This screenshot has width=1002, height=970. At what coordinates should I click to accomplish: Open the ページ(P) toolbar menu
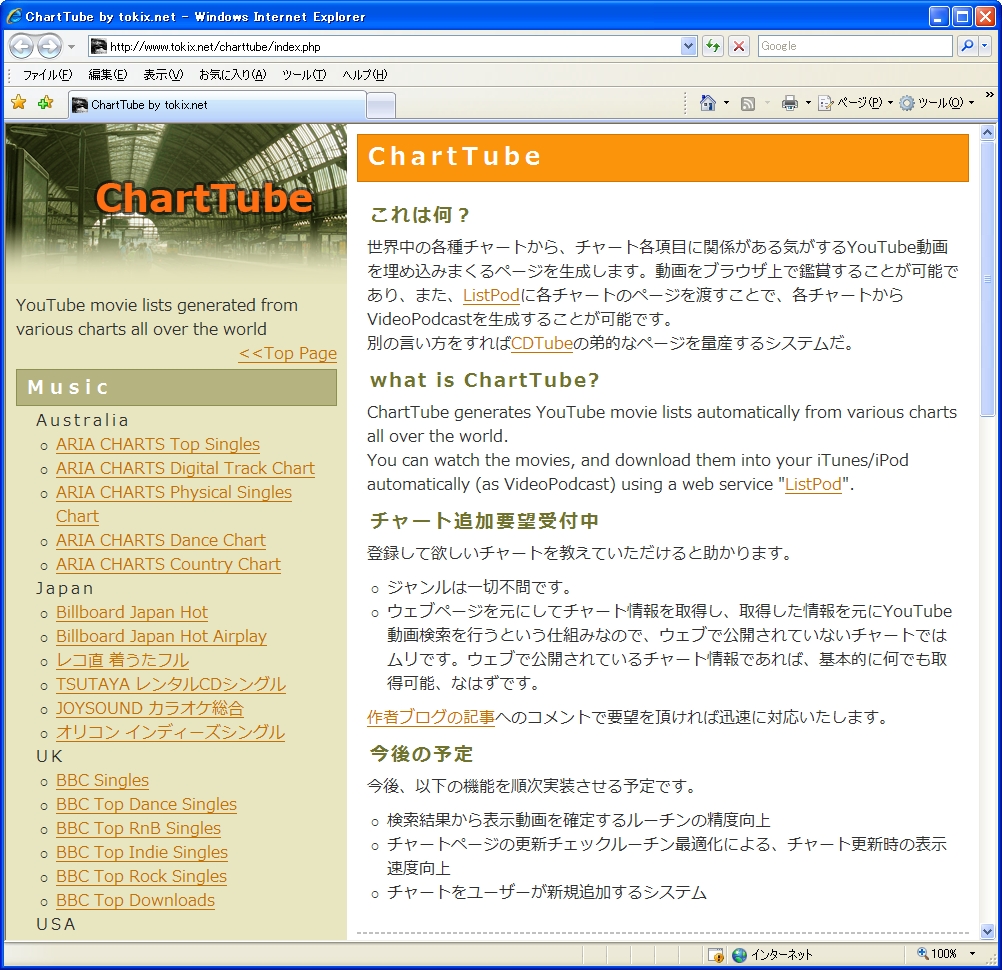click(x=856, y=103)
